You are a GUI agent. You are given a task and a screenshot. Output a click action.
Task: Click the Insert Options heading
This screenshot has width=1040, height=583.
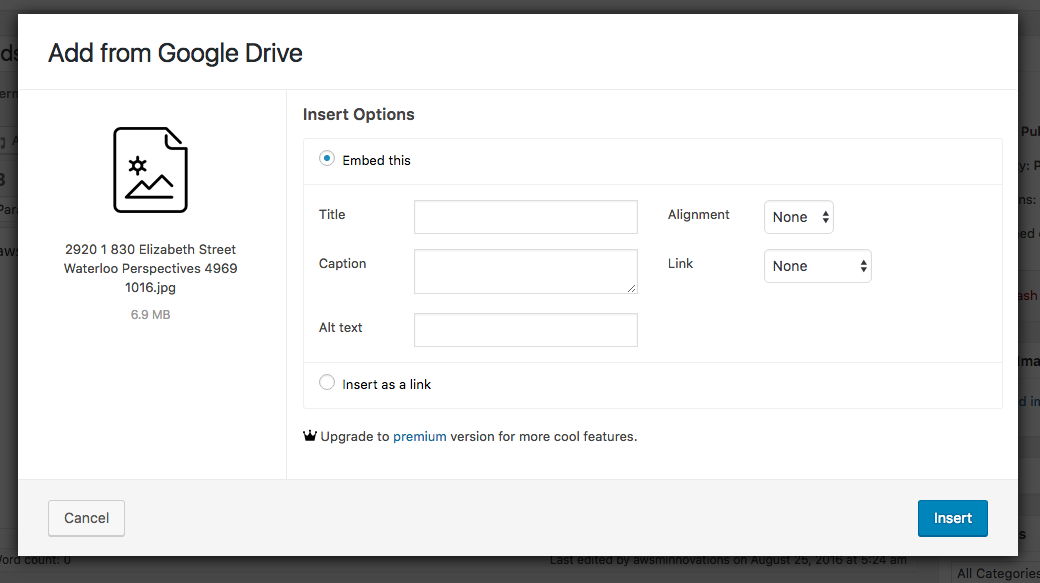click(x=359, y=114)
